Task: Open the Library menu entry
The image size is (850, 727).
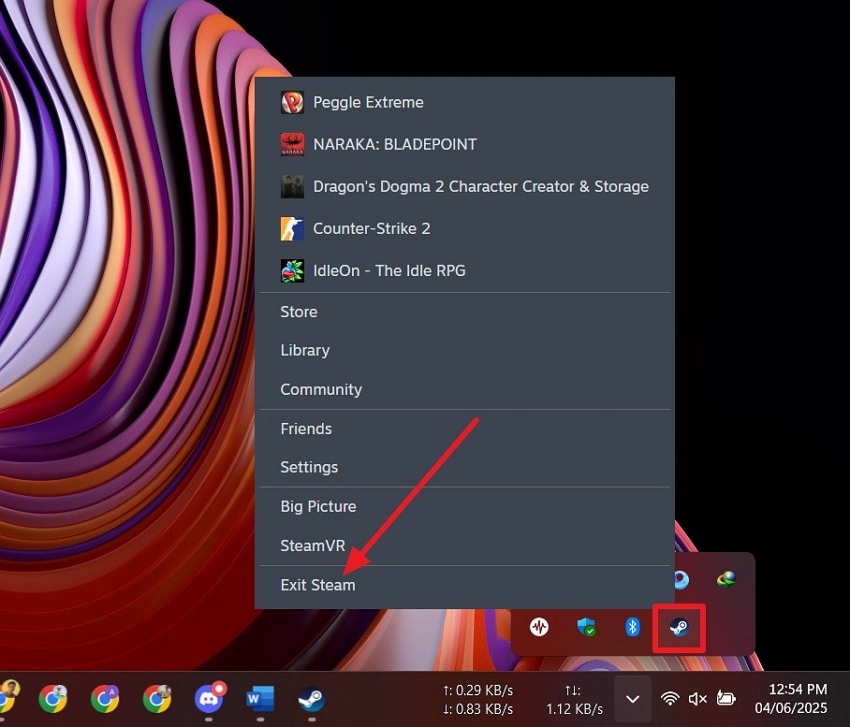Action: coord(465,350)
